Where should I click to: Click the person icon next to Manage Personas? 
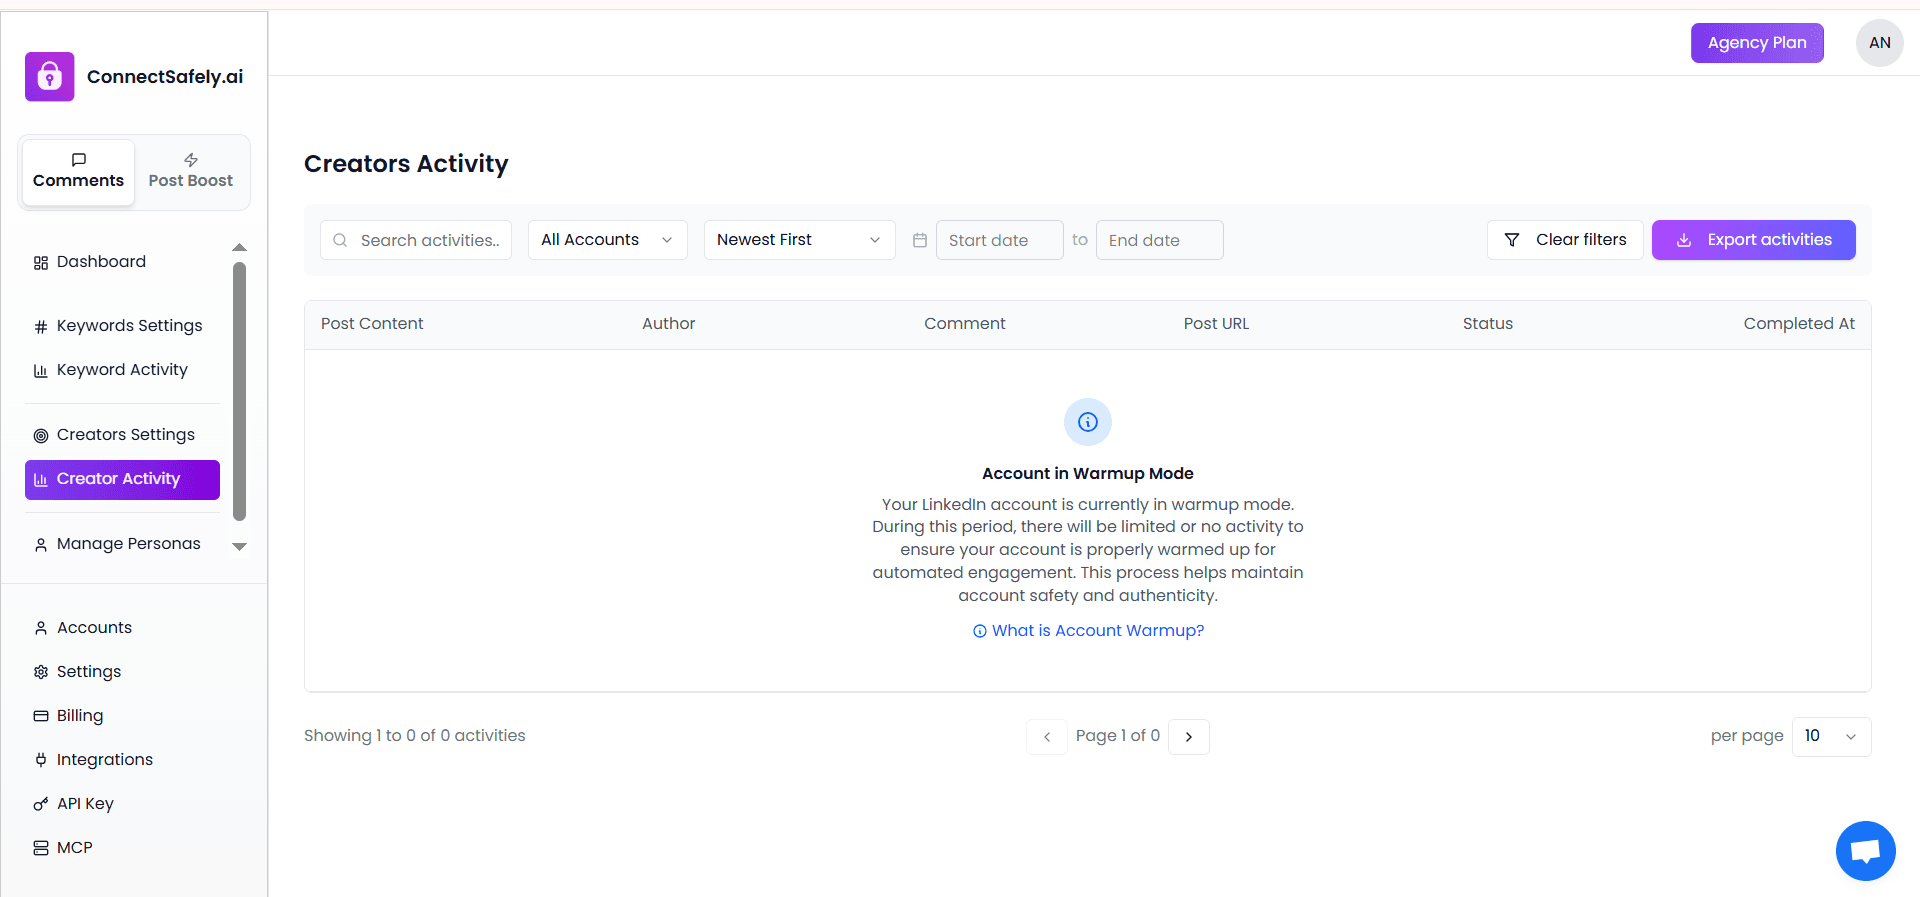point(41,545)
